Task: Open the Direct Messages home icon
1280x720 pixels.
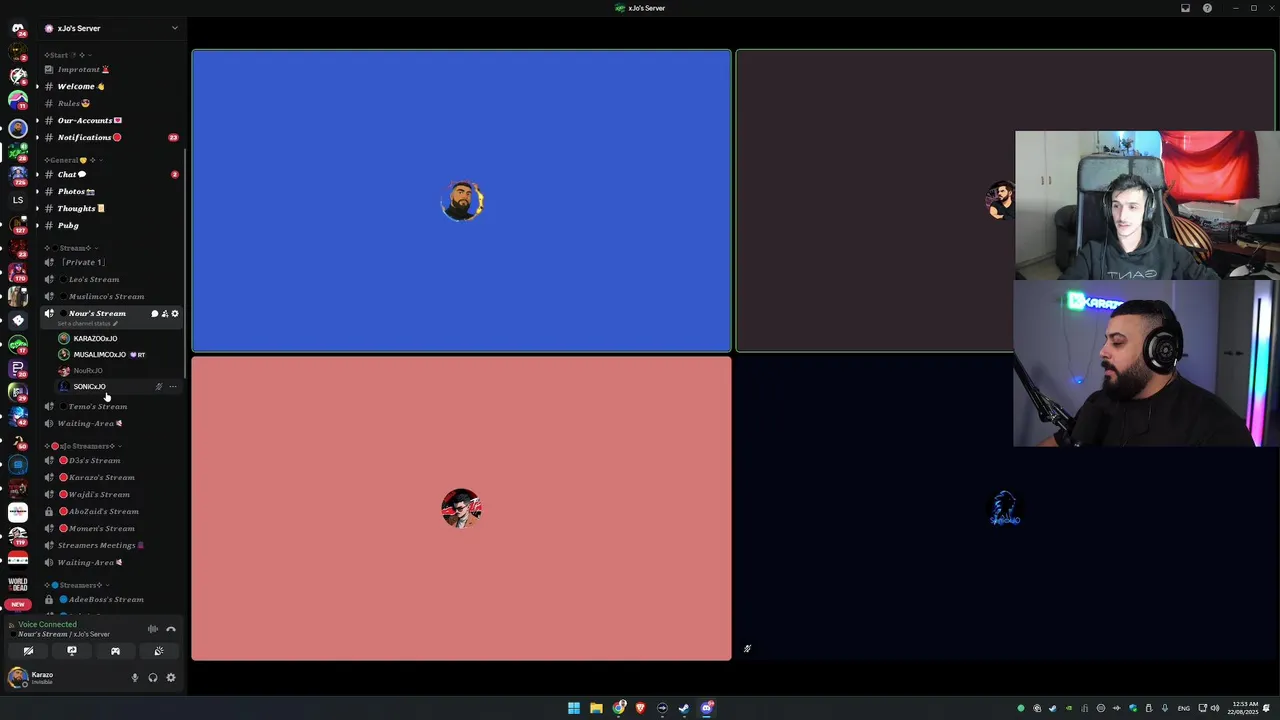Action: click(18, 28)
